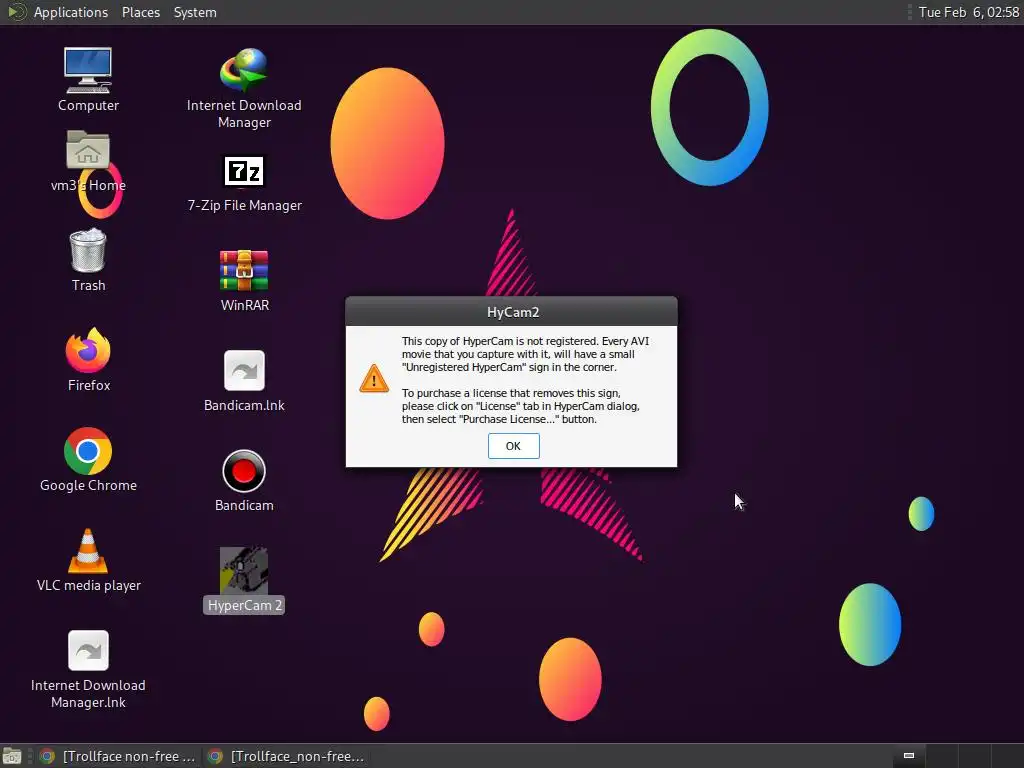Select the VLC media player icon
Screen dimensions: 1024x768
tap(88, 551)
